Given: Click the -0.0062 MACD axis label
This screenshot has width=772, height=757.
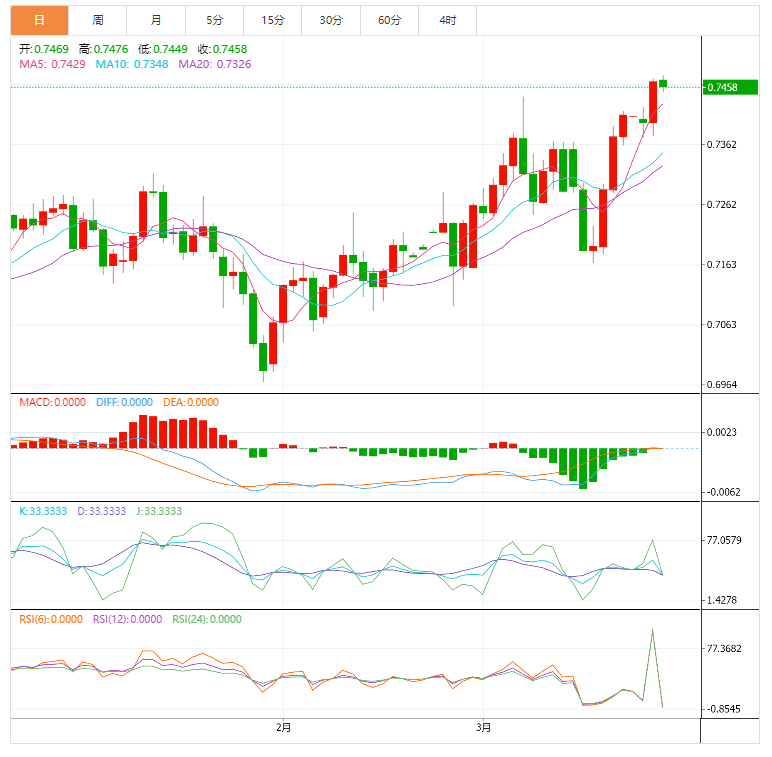Looking at the screenshot, I should coord(723,492).
